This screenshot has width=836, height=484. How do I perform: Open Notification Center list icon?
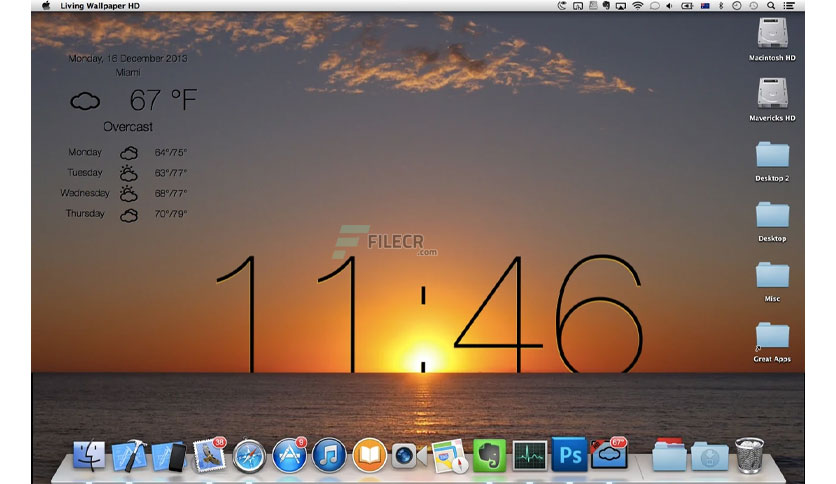point(789,6)
